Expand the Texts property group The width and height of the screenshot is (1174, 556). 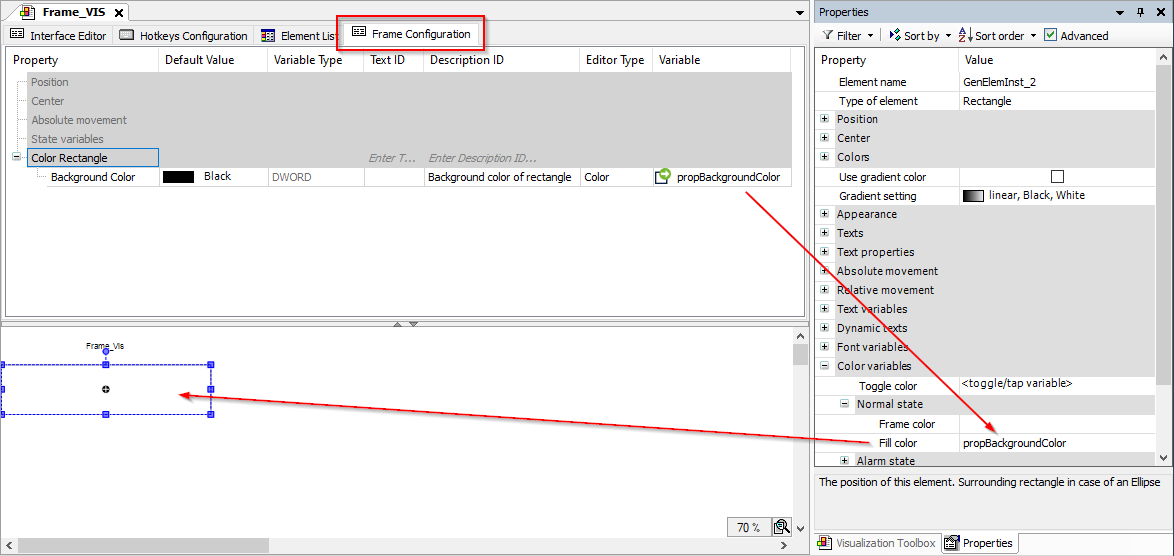pyautogui.click(x=825, y=233)
